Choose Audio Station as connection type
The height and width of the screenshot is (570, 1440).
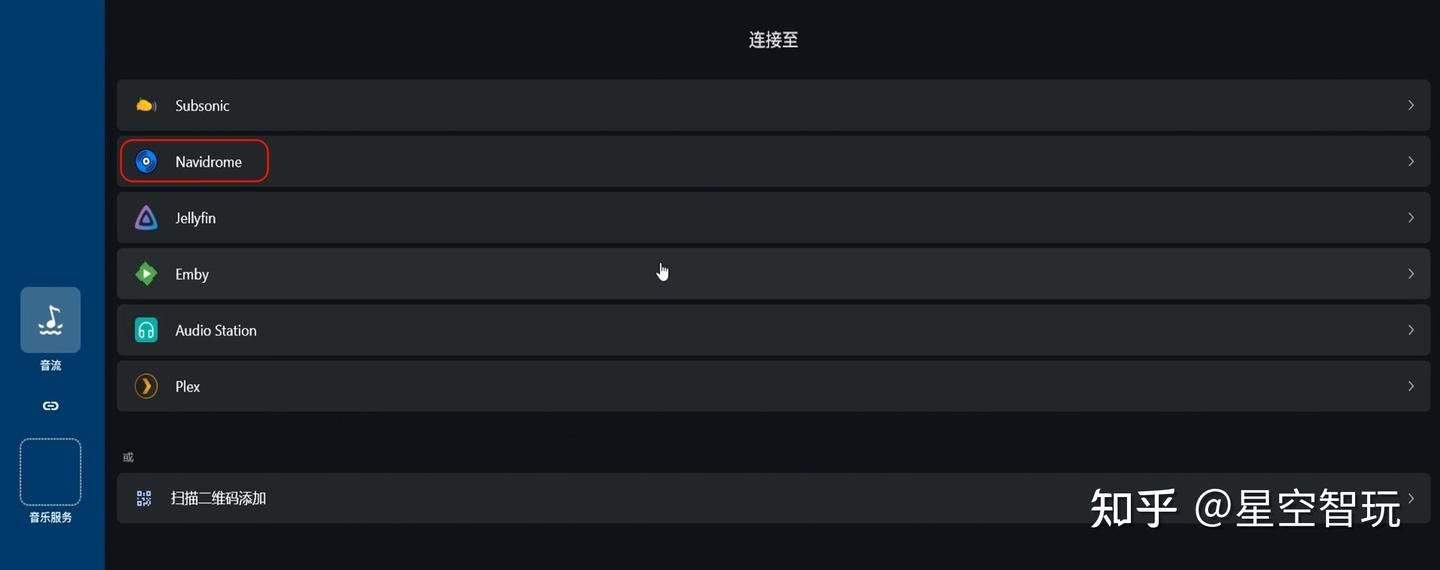click(216, 331)
